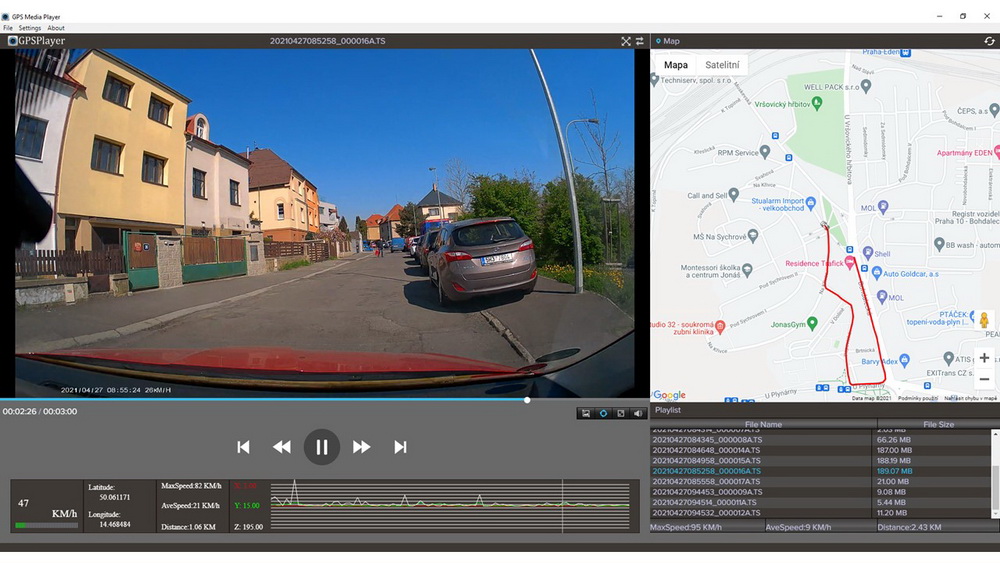Click the RPM Service map marker
The height and width of the screenshot is (563, 1000).
765,152
